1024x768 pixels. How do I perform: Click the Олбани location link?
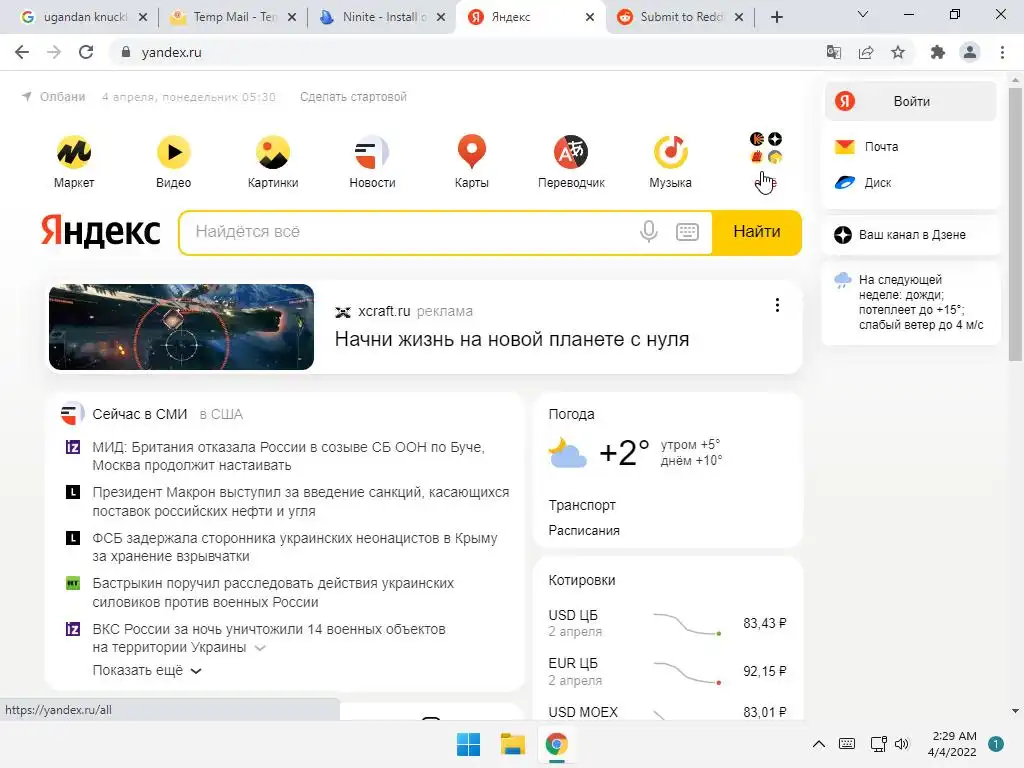pyautogui.click(x=63, y=97)
